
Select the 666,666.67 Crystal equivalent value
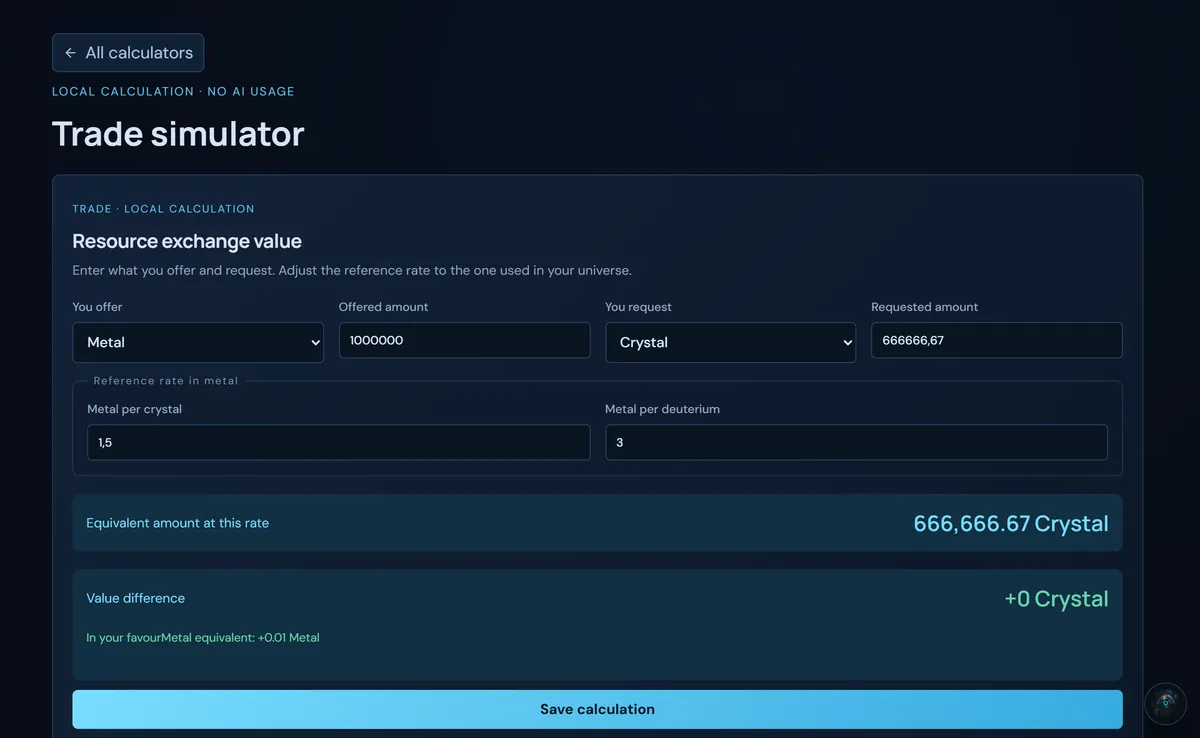click(x=1011, y=523)
